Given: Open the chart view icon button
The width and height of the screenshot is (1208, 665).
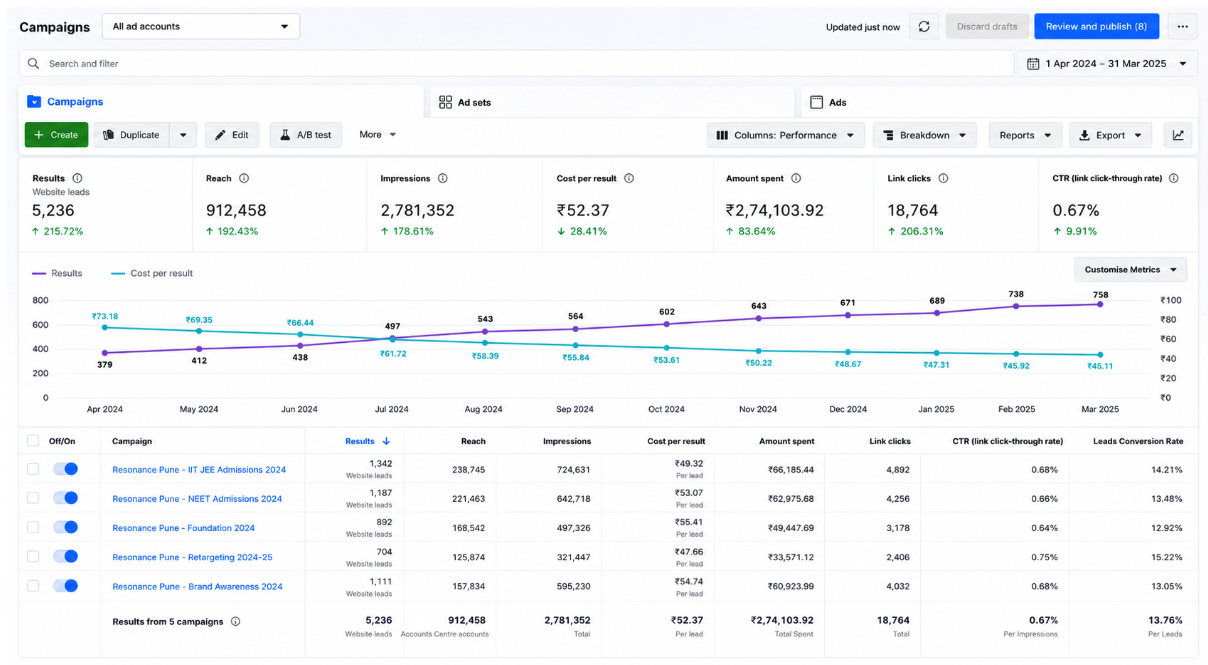Looking at the screenshot, I should [x=1178, y=135].
